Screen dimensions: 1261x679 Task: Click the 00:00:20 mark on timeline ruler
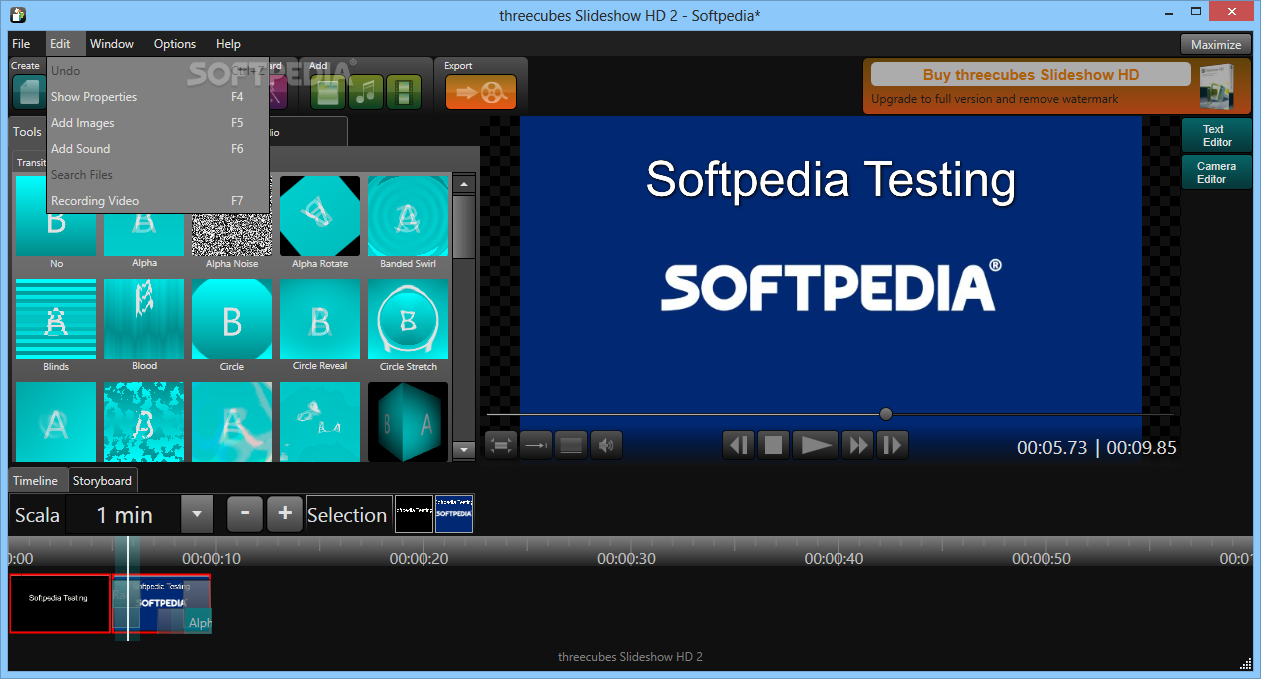(419, 559)
